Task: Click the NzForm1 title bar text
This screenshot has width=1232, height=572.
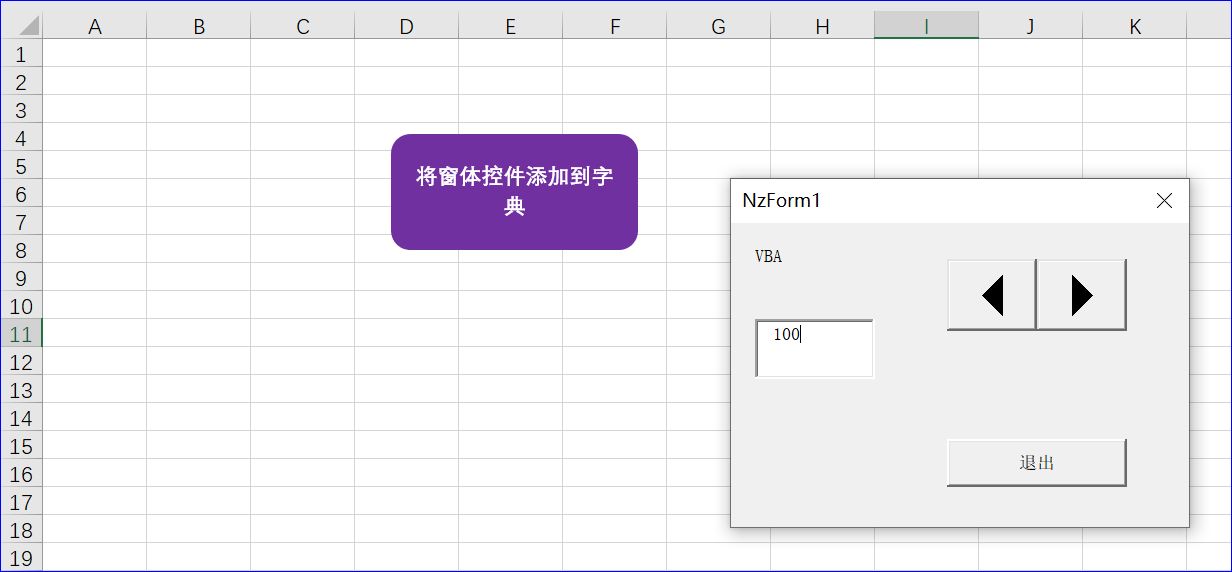Action: pyautogui.click(x=781, y=201)
